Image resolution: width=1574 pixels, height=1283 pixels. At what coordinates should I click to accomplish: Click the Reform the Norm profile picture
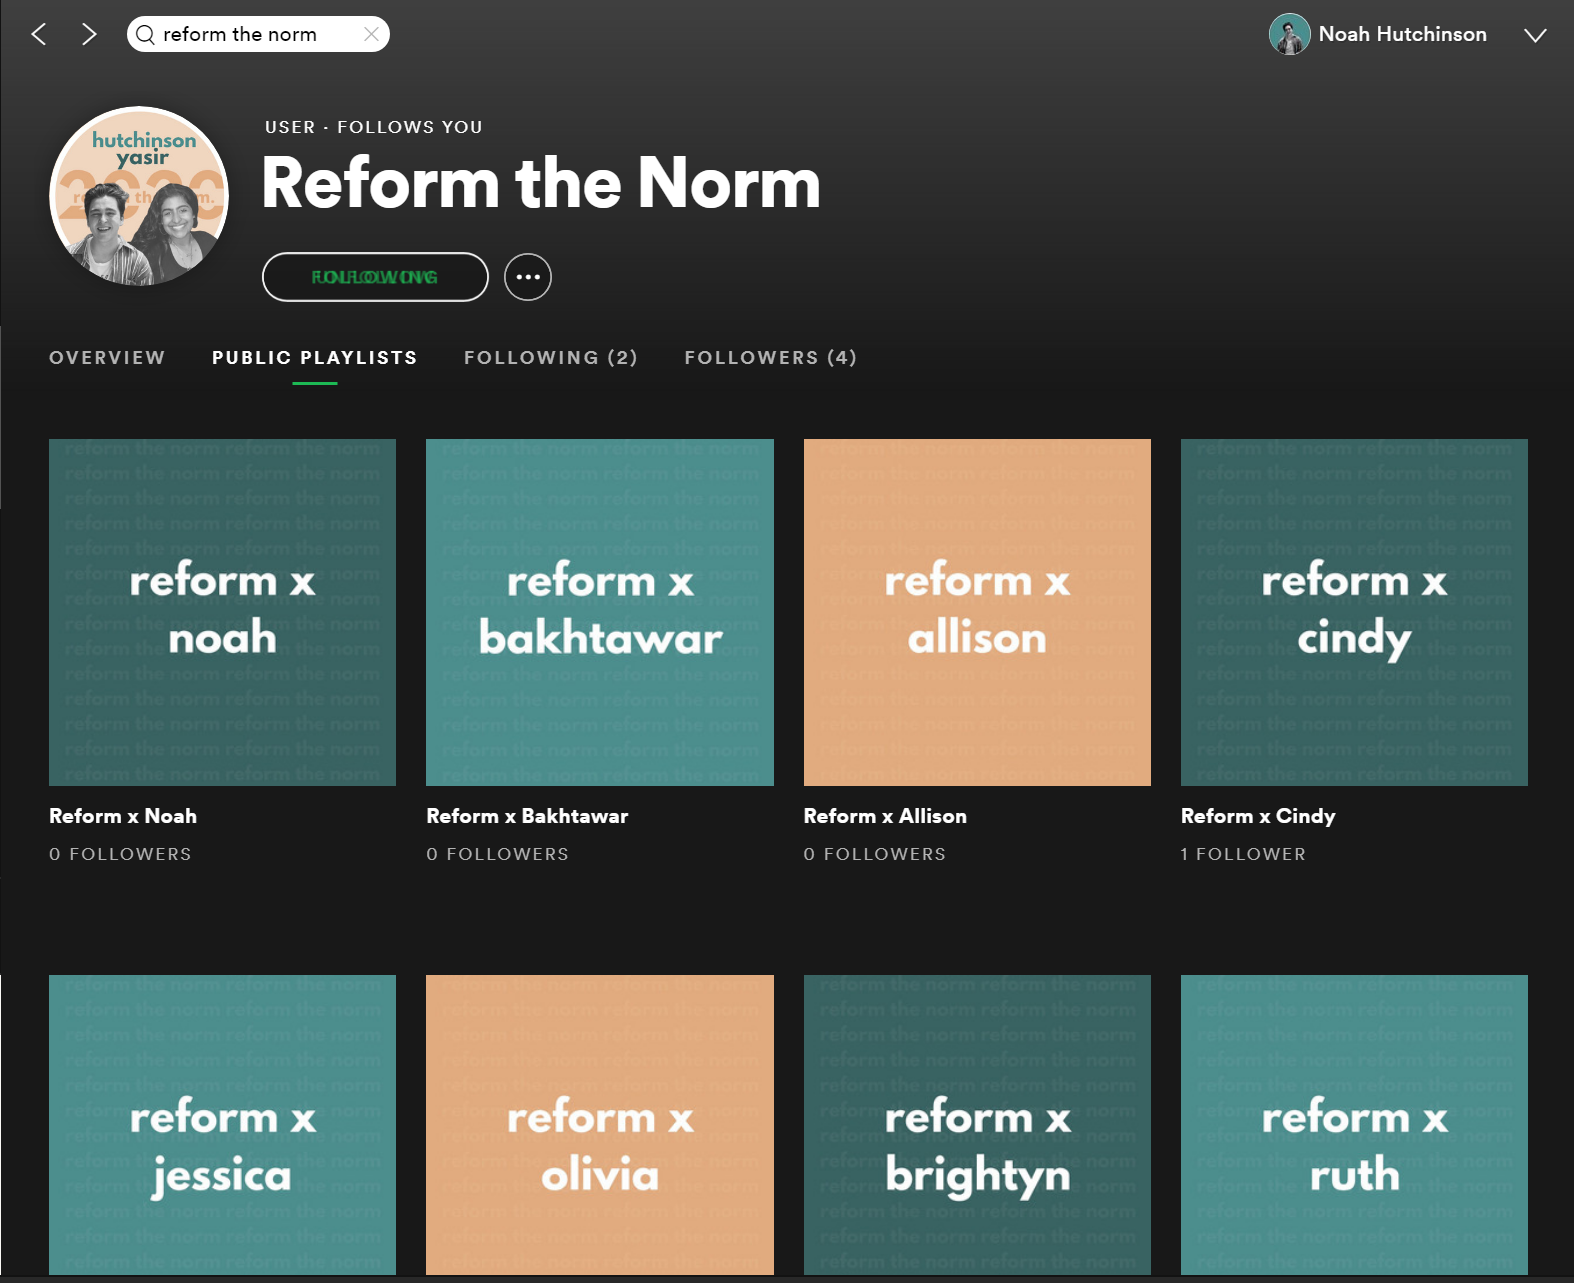click(139, 196)
